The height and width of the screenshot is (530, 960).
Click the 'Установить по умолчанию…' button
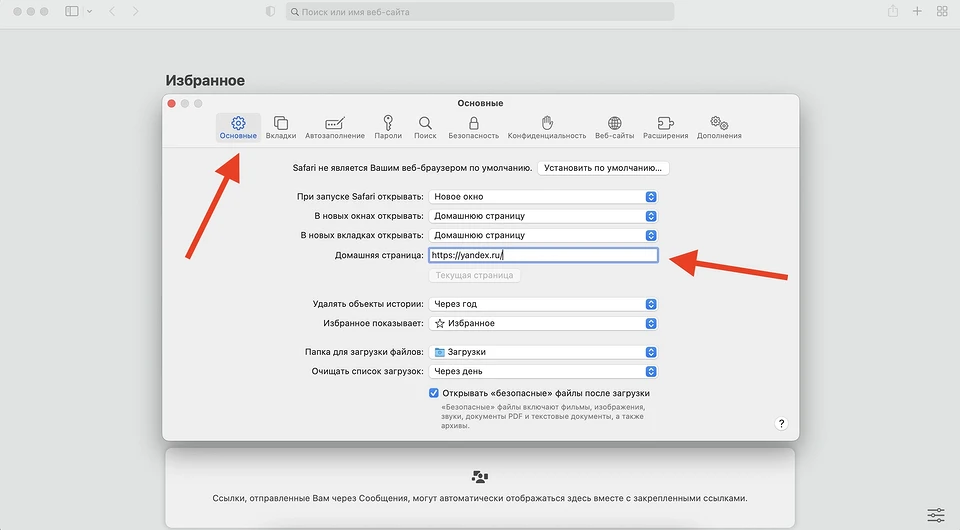click(603, 168)
